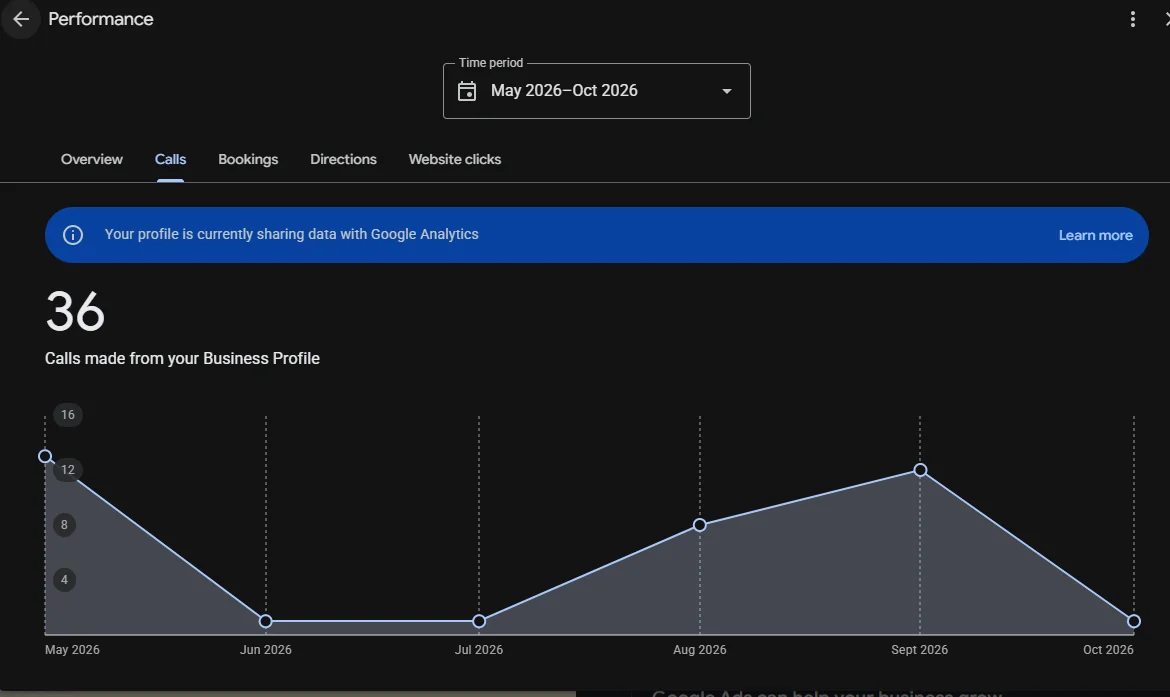Viewport: 1170px width, 697px height.
Task: Click the info icon in the Analytics banner
Action: coord(73,235)
